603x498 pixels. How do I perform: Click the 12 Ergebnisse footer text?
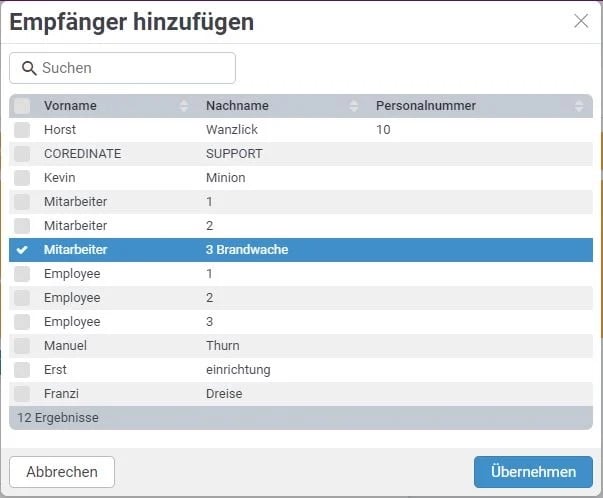pos(58,418)
